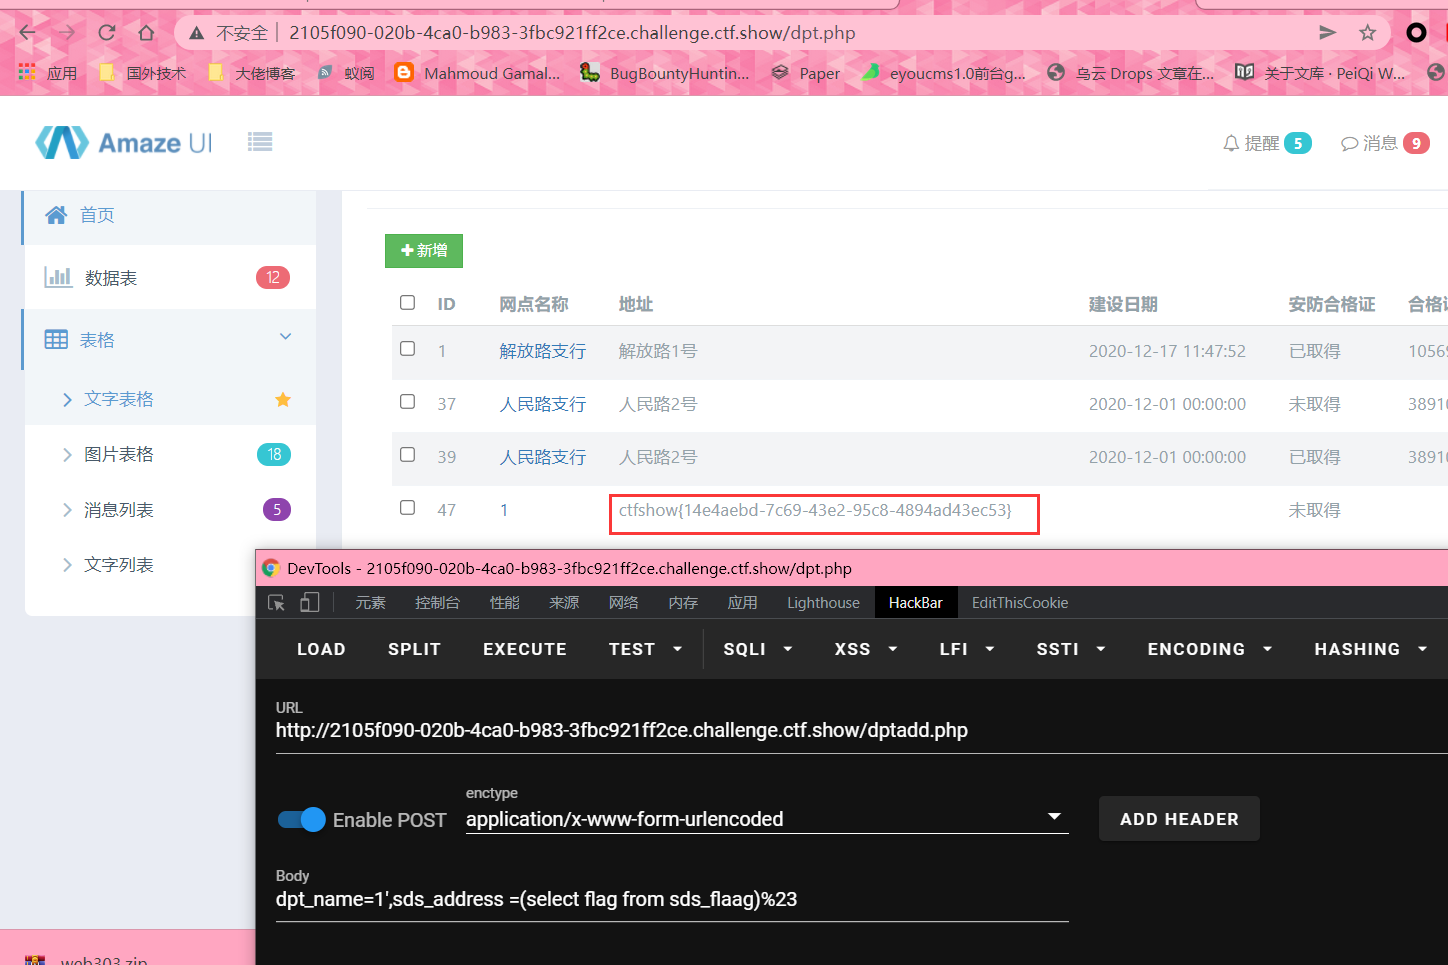Reload the page with refresh icon
The image size is (1448, 965).
(x=106, y=33)
